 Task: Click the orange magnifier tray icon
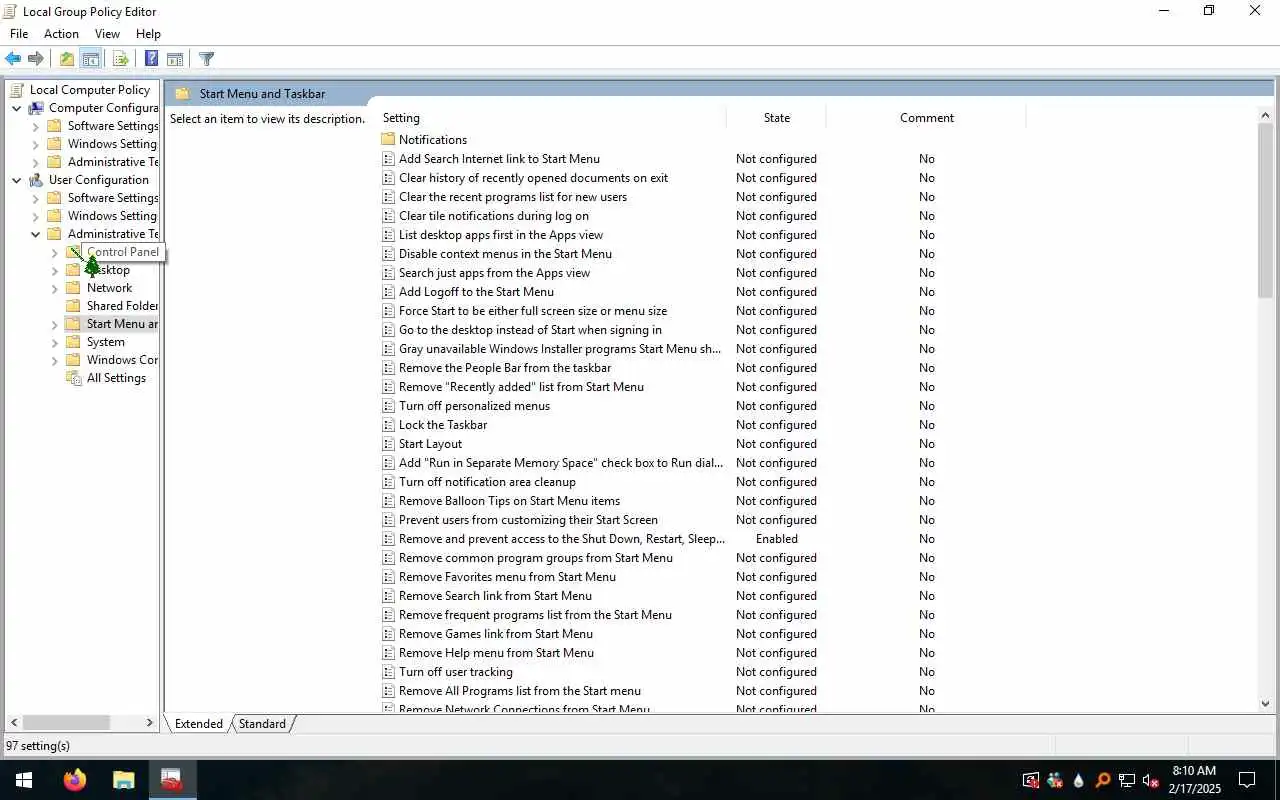click(x=1103, y=780)
